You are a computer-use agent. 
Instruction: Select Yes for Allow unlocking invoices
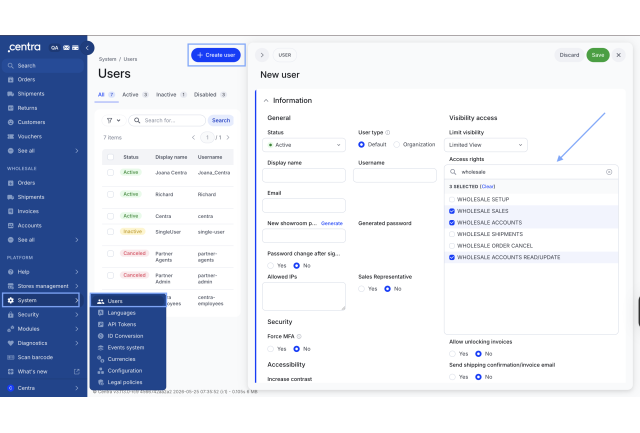[x=452, y=354]
